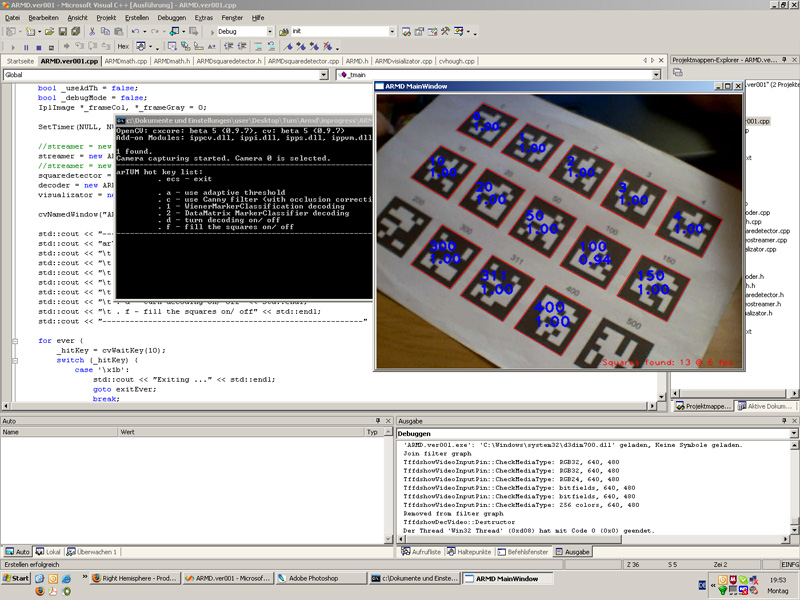Jump to next bookmark icon
The height and width of the screenshot is (600, 800).
point(301,46)
